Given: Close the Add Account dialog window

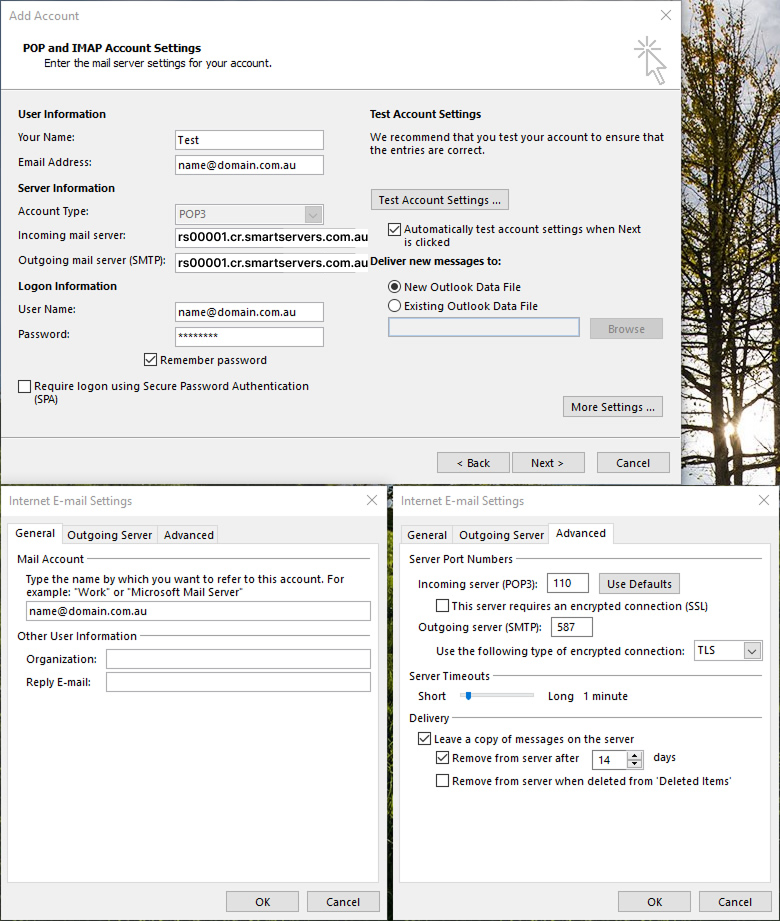Looking at the screenshot, I should click(x=666, y=16).
